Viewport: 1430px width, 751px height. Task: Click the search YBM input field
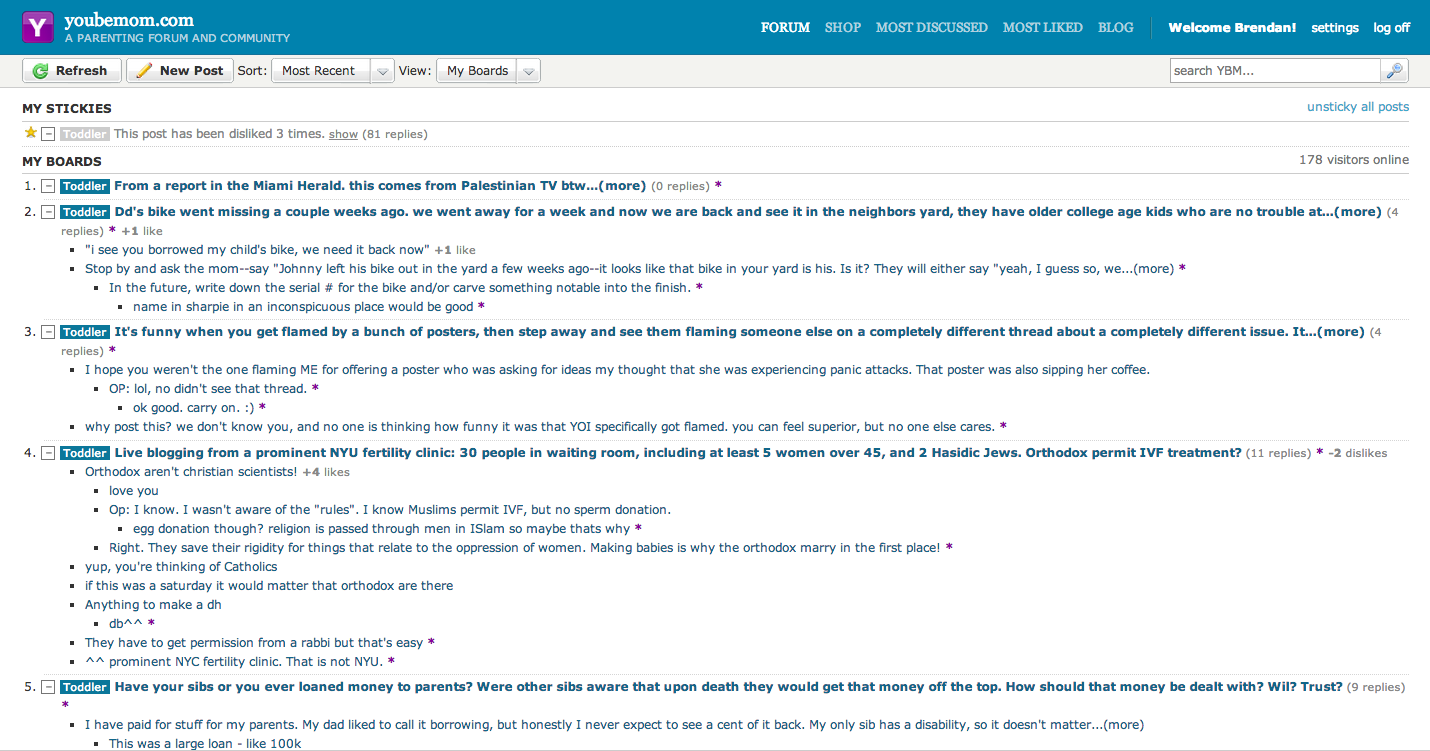(1274, 71)
